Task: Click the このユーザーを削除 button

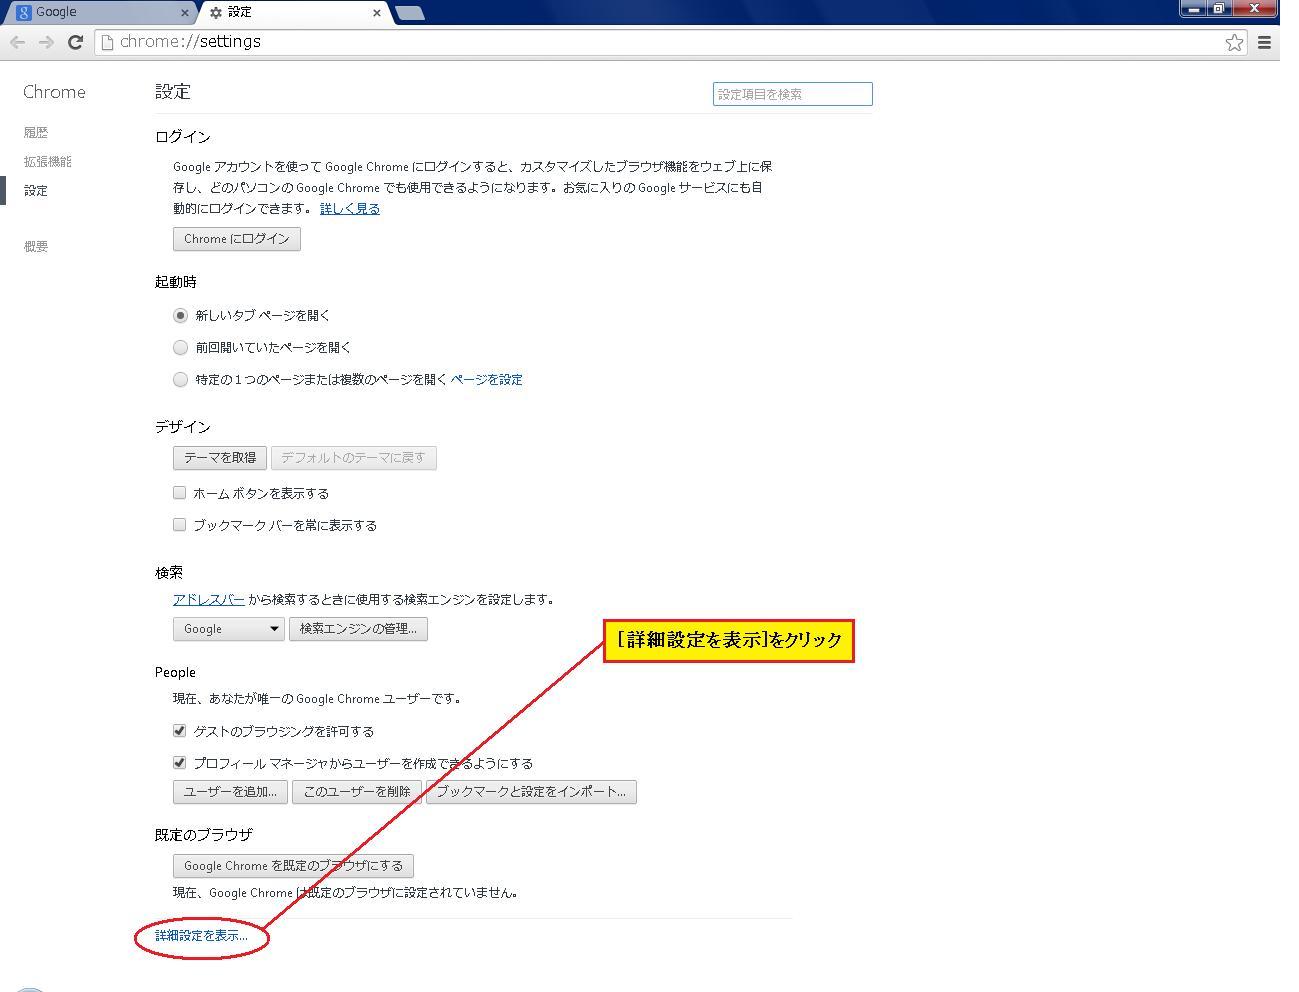Action: point(357,792)
